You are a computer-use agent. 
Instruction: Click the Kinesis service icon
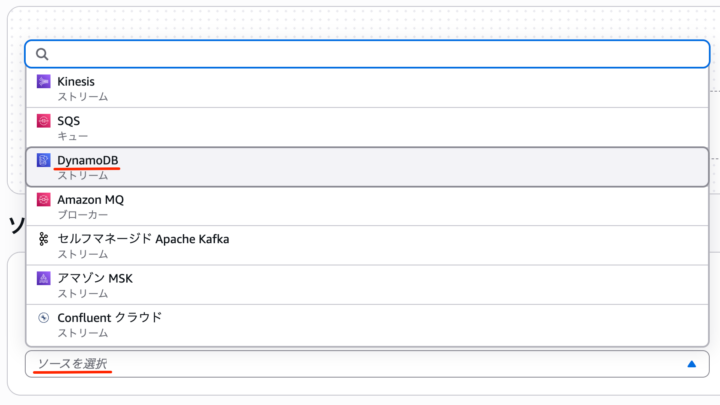(43, 81)
